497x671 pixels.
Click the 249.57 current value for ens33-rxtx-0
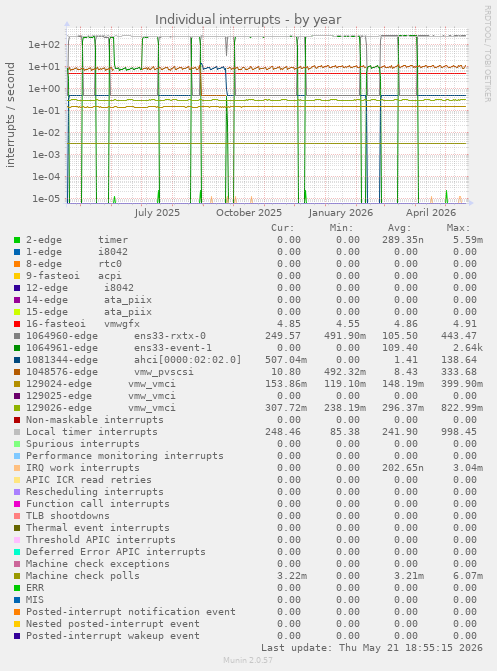(x=283, y=336)
